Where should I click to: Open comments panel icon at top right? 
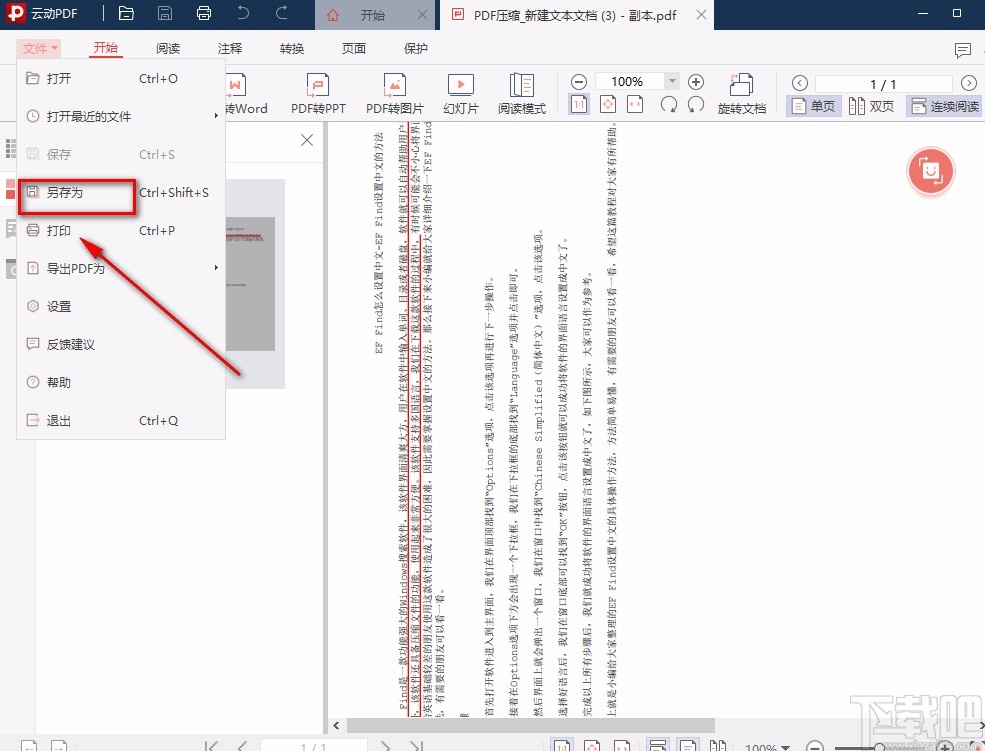pos(962,50)
